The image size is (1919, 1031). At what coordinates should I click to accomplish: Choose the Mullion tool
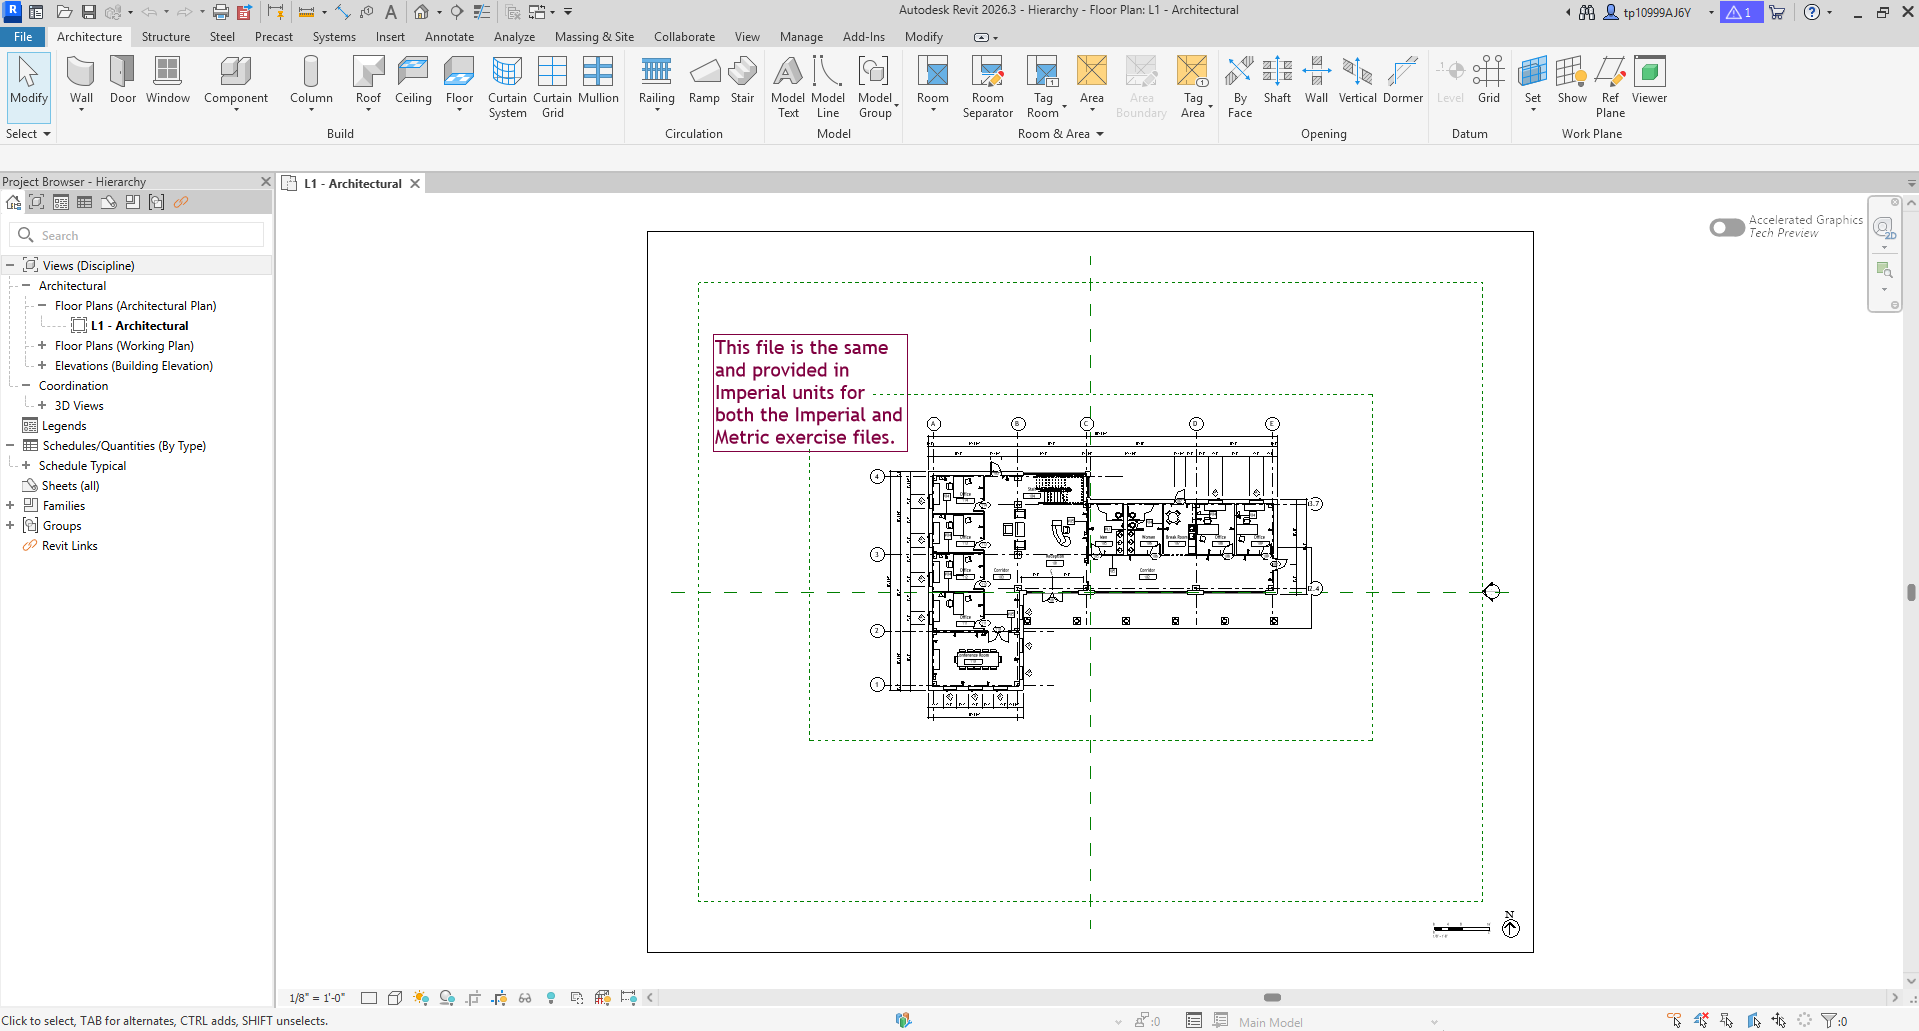598,80
